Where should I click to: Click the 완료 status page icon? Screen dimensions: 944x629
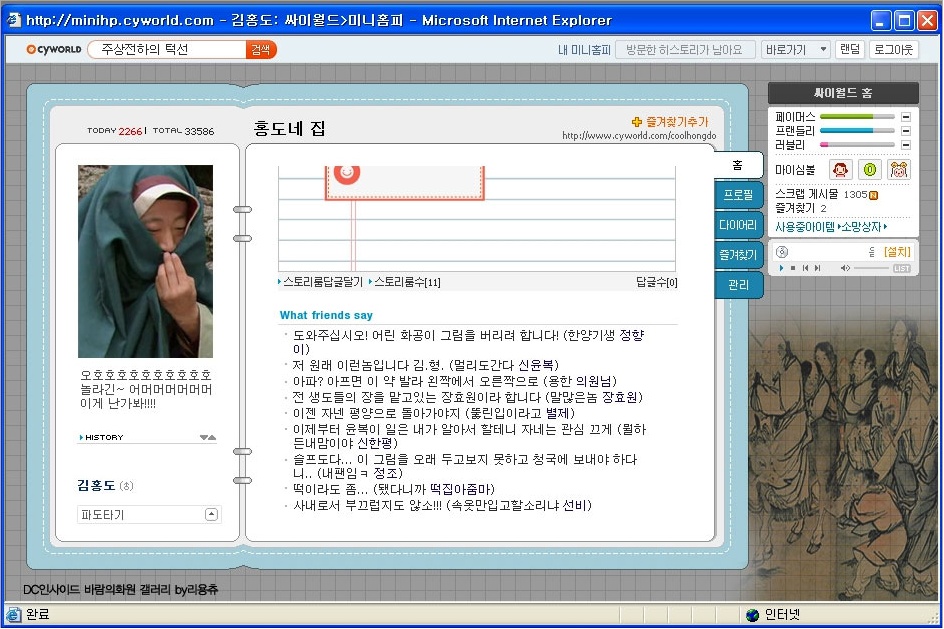(x=13, y=615)
